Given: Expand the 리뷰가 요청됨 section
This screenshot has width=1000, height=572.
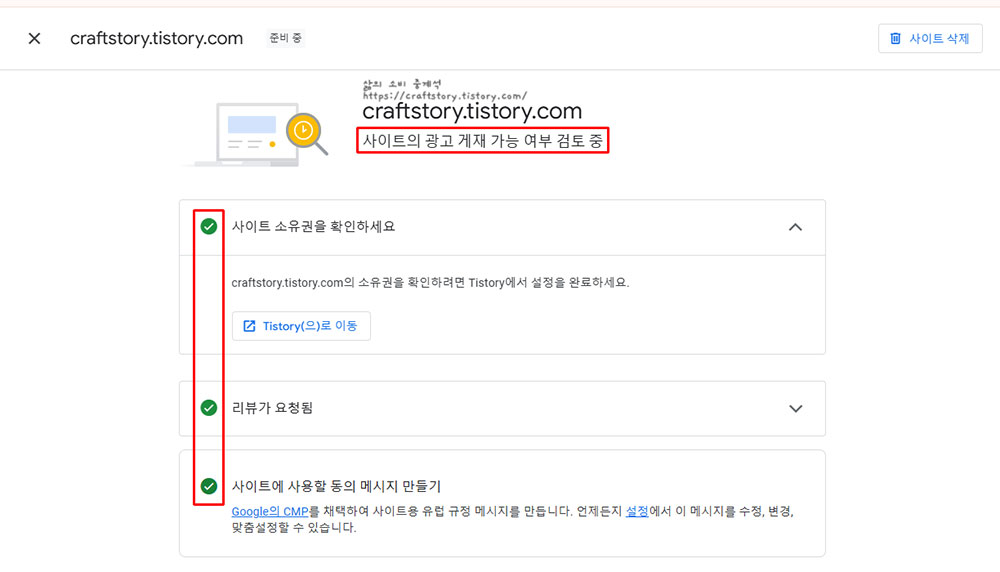Looking at the screenshot, I should pyautogui.click(x=795, y=408).
